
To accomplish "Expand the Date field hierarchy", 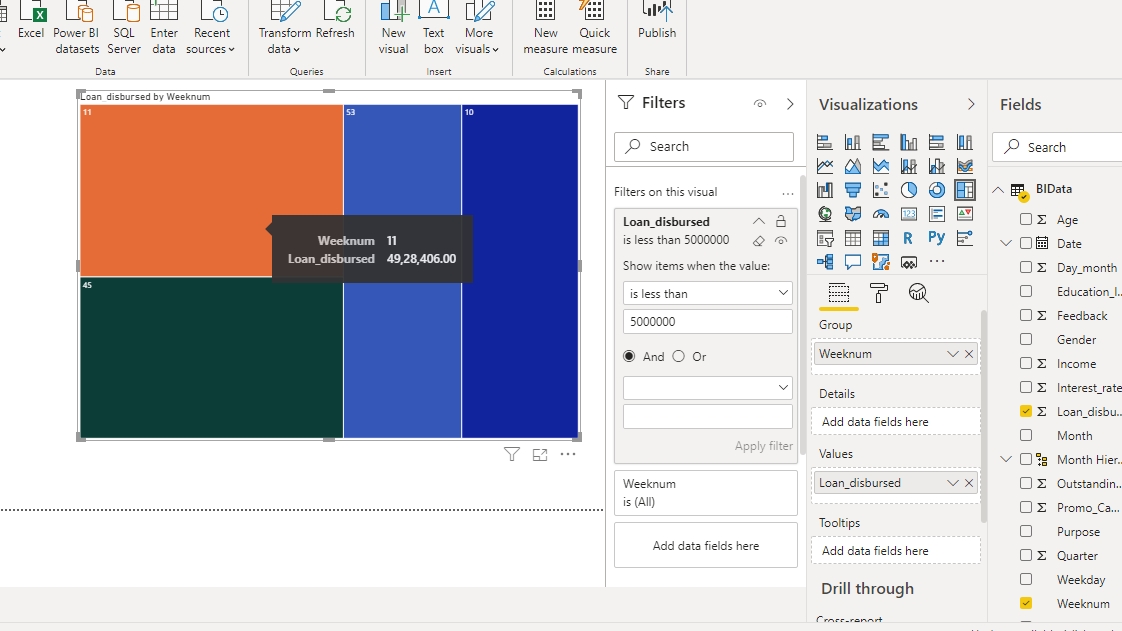I will (x=1006, y=243).
